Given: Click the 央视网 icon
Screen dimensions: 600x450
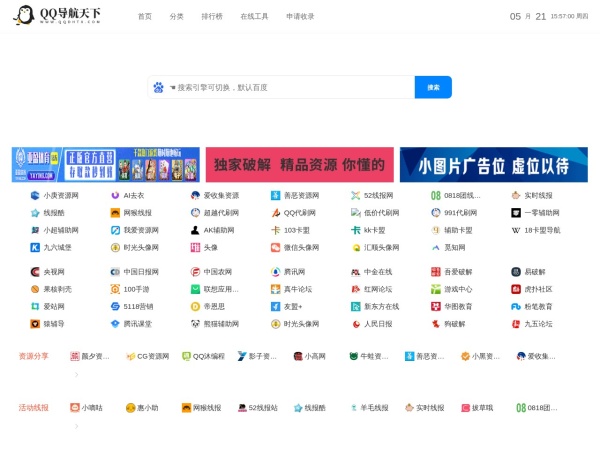Looking at the screenshot, I should [35, 272].
